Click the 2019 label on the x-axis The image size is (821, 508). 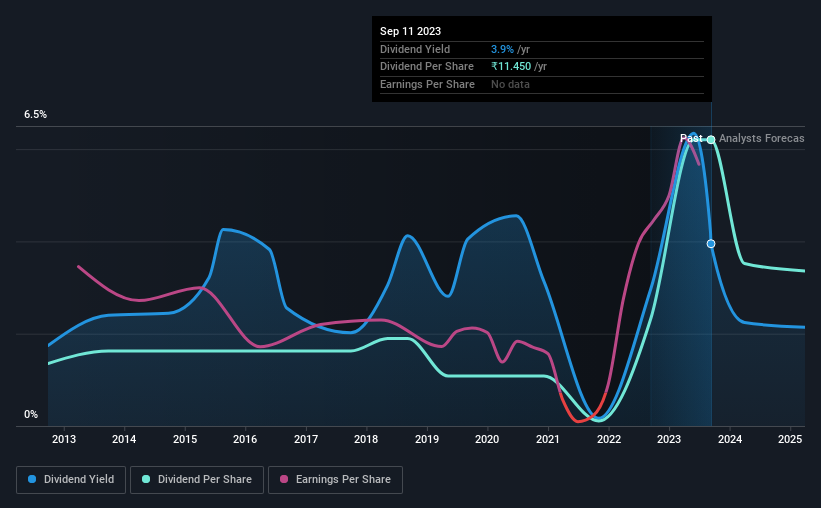[427, 439]
